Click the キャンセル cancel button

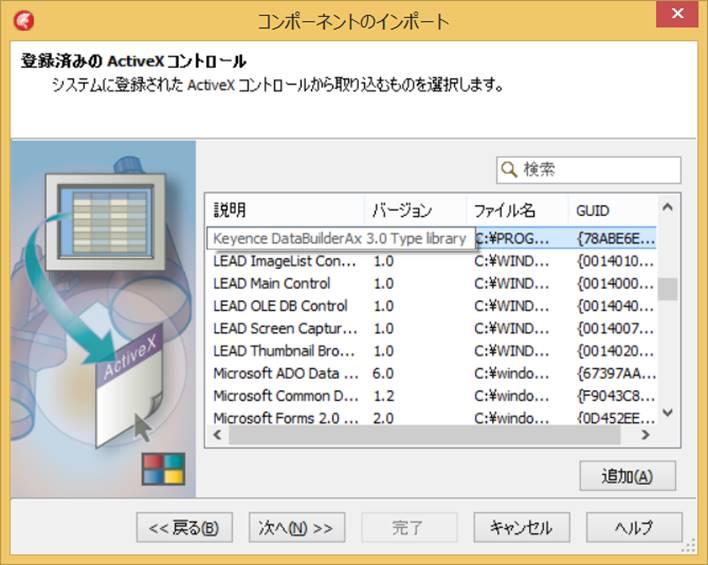522,527
